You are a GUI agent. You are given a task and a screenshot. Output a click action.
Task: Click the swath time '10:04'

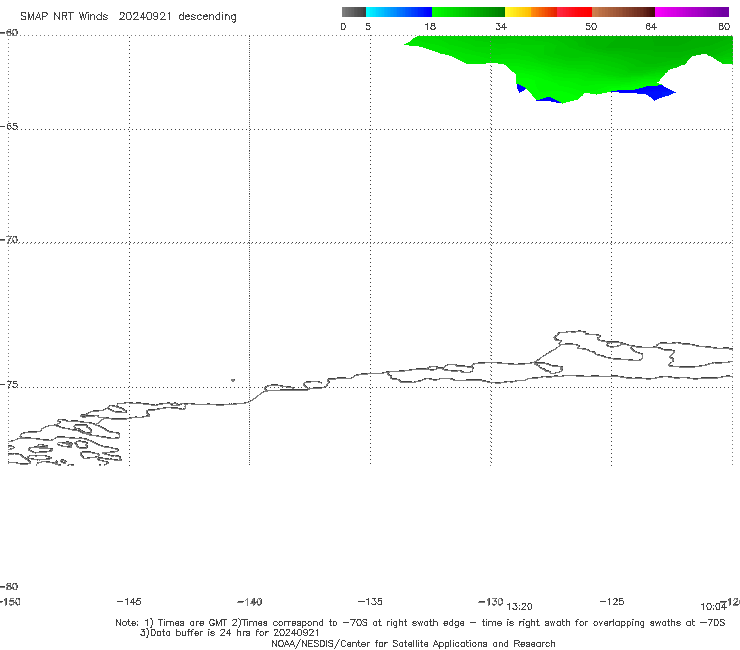pos(713,607)
